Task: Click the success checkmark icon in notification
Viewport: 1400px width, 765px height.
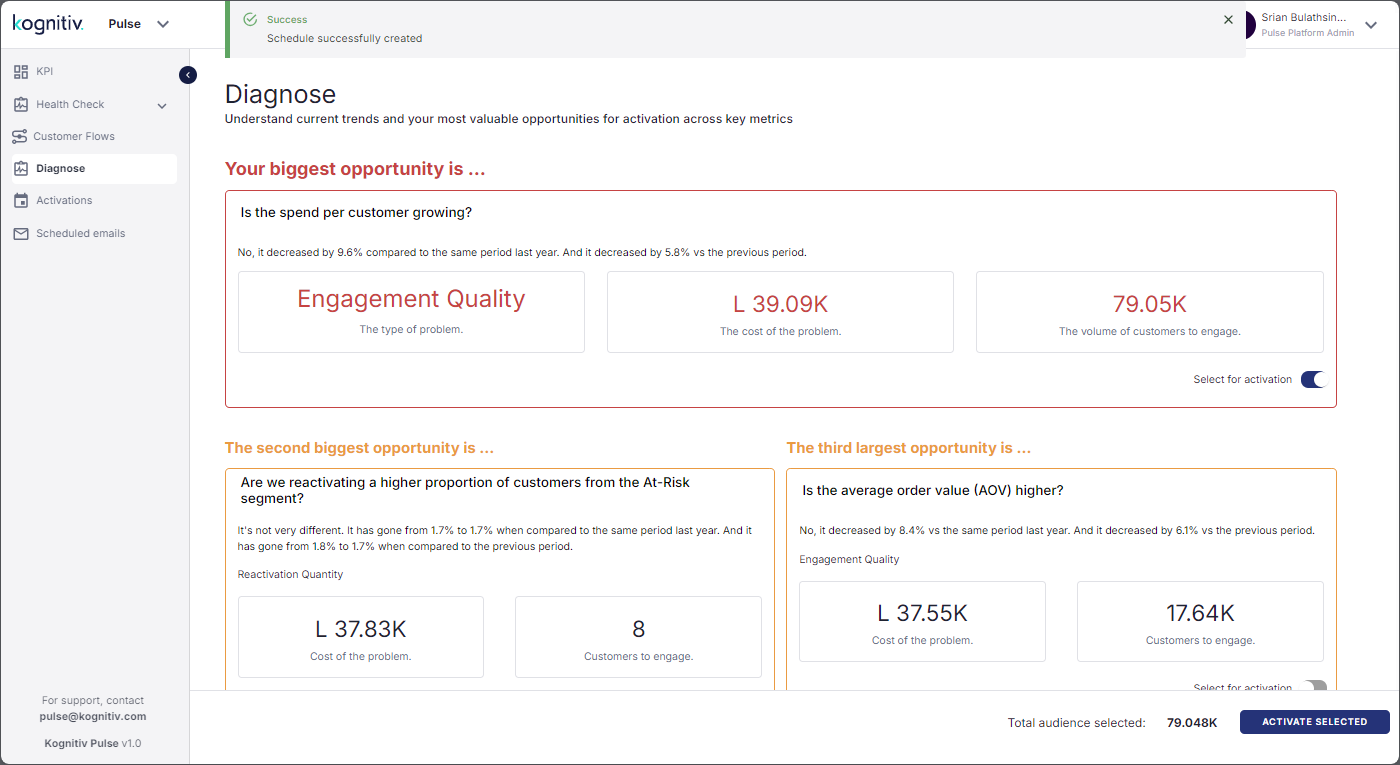Action: [250, 19]
